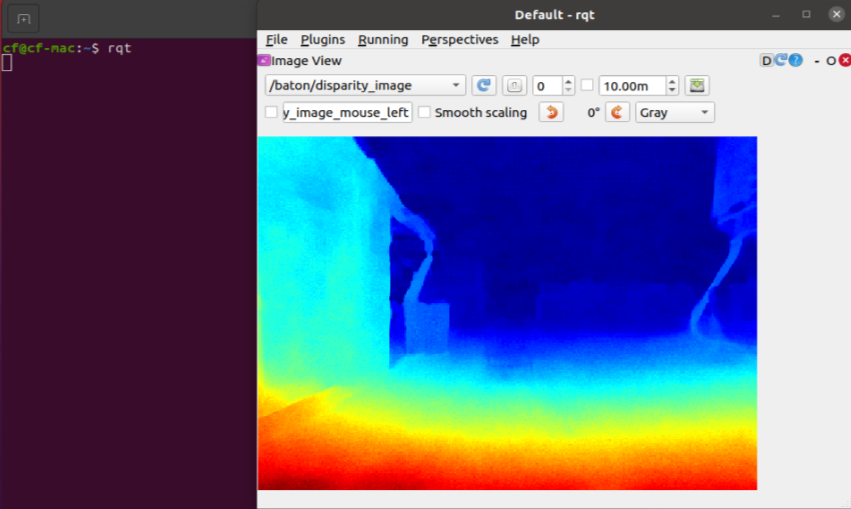Click the zoom to original size icon
The height and width of the screenshot is (509, 851).
(514, 86)
